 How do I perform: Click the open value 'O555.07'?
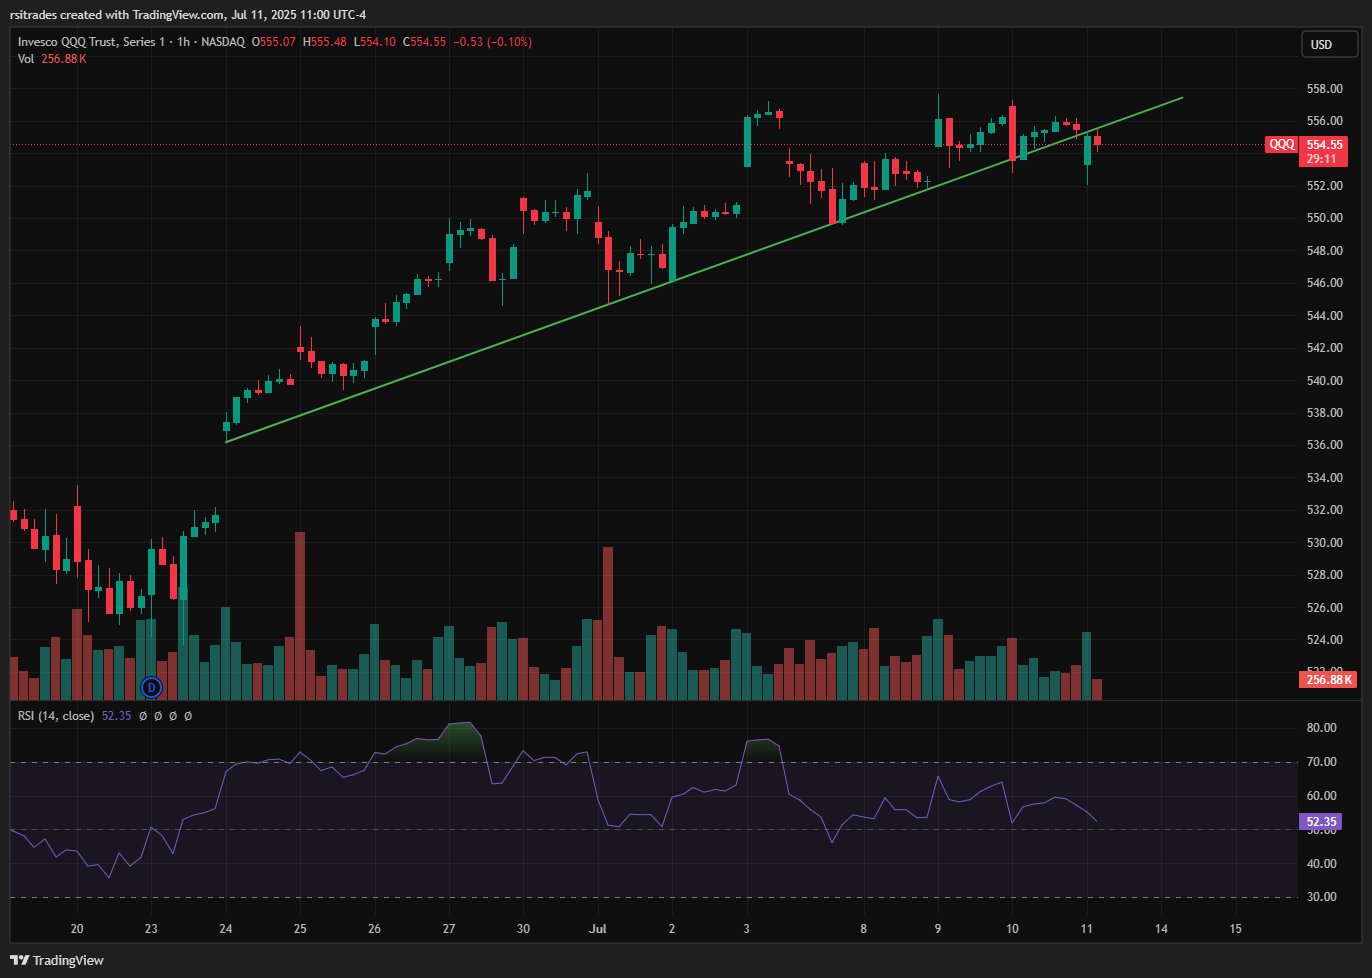pos(274,42)
